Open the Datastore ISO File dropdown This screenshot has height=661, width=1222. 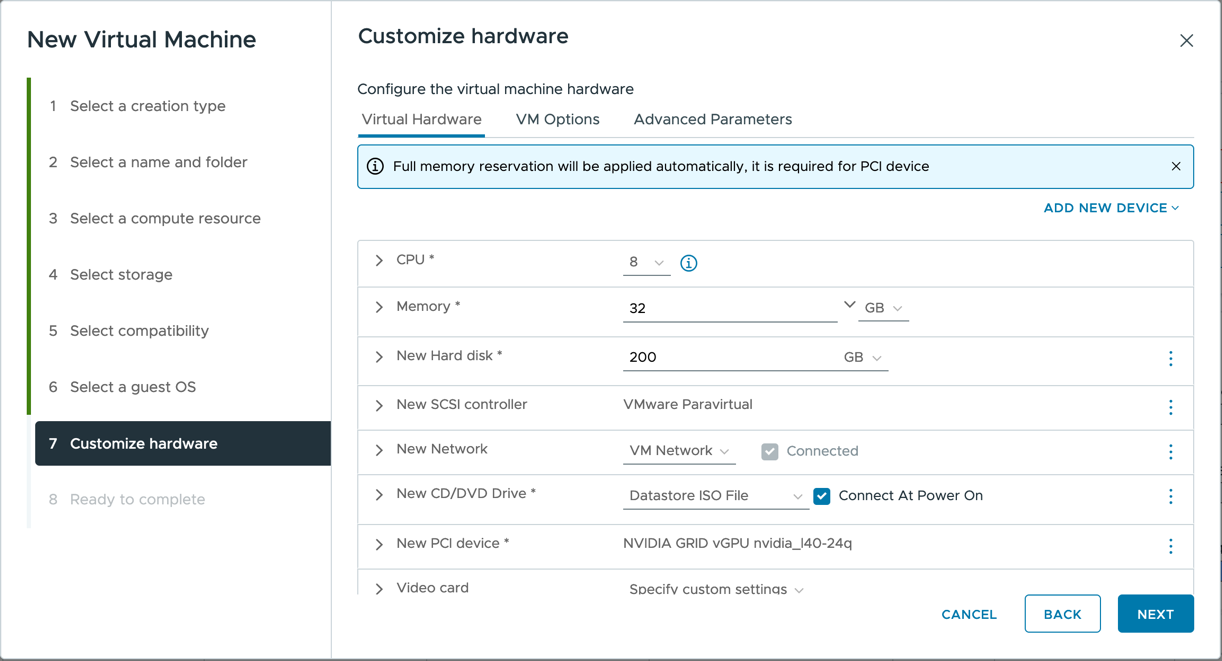[715, 496]
